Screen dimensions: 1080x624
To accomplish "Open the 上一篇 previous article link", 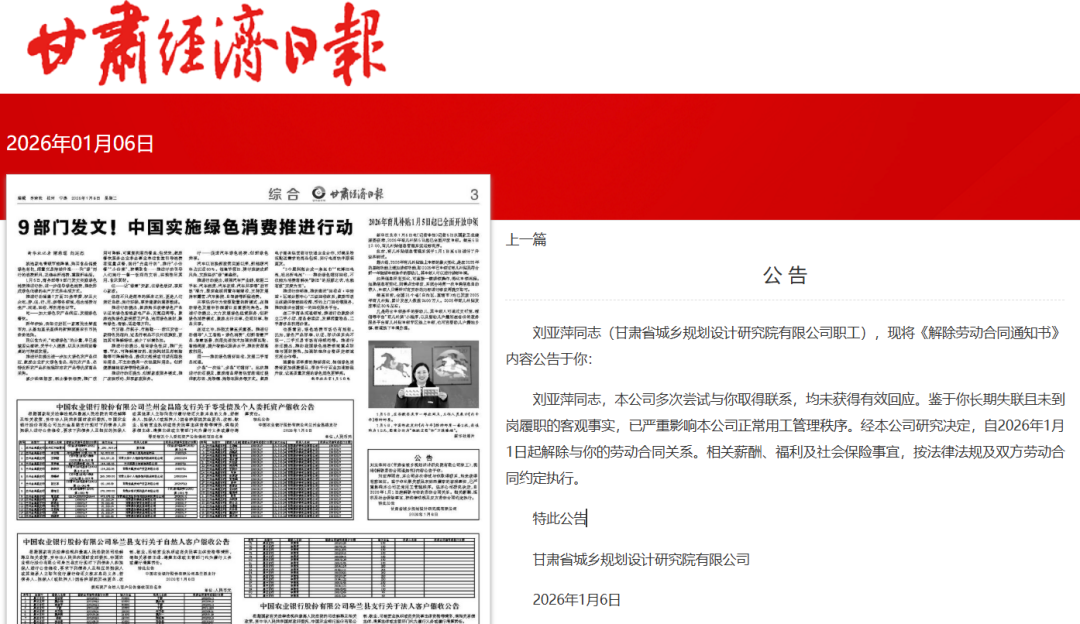I will tap(526, 240).
